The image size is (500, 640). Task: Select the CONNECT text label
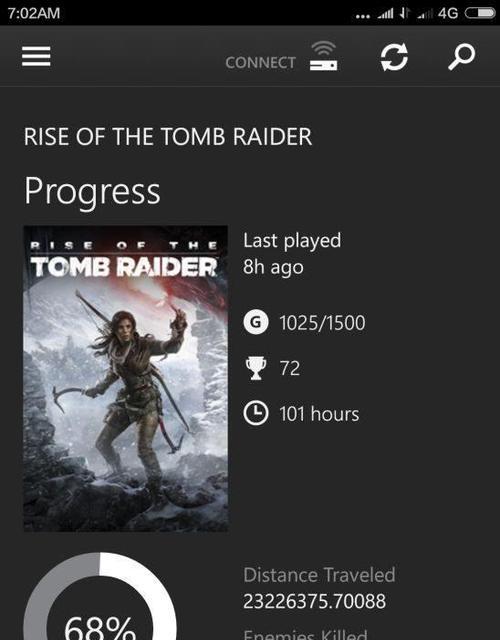tap(260, 63)
